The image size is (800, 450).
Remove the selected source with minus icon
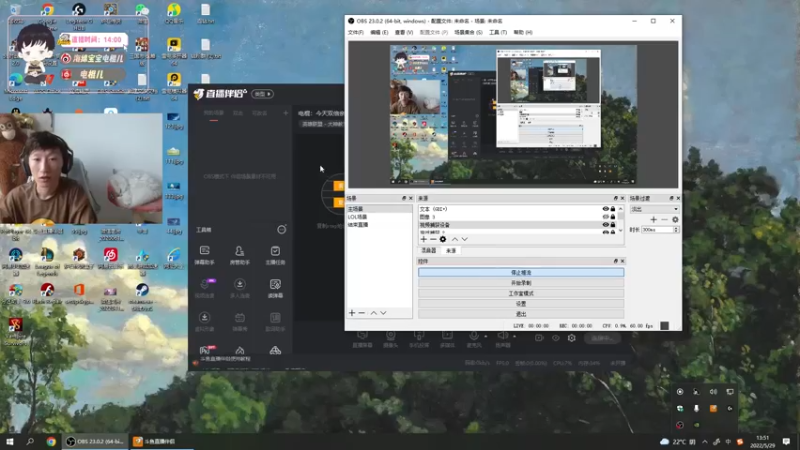click(x=433, y=239)
